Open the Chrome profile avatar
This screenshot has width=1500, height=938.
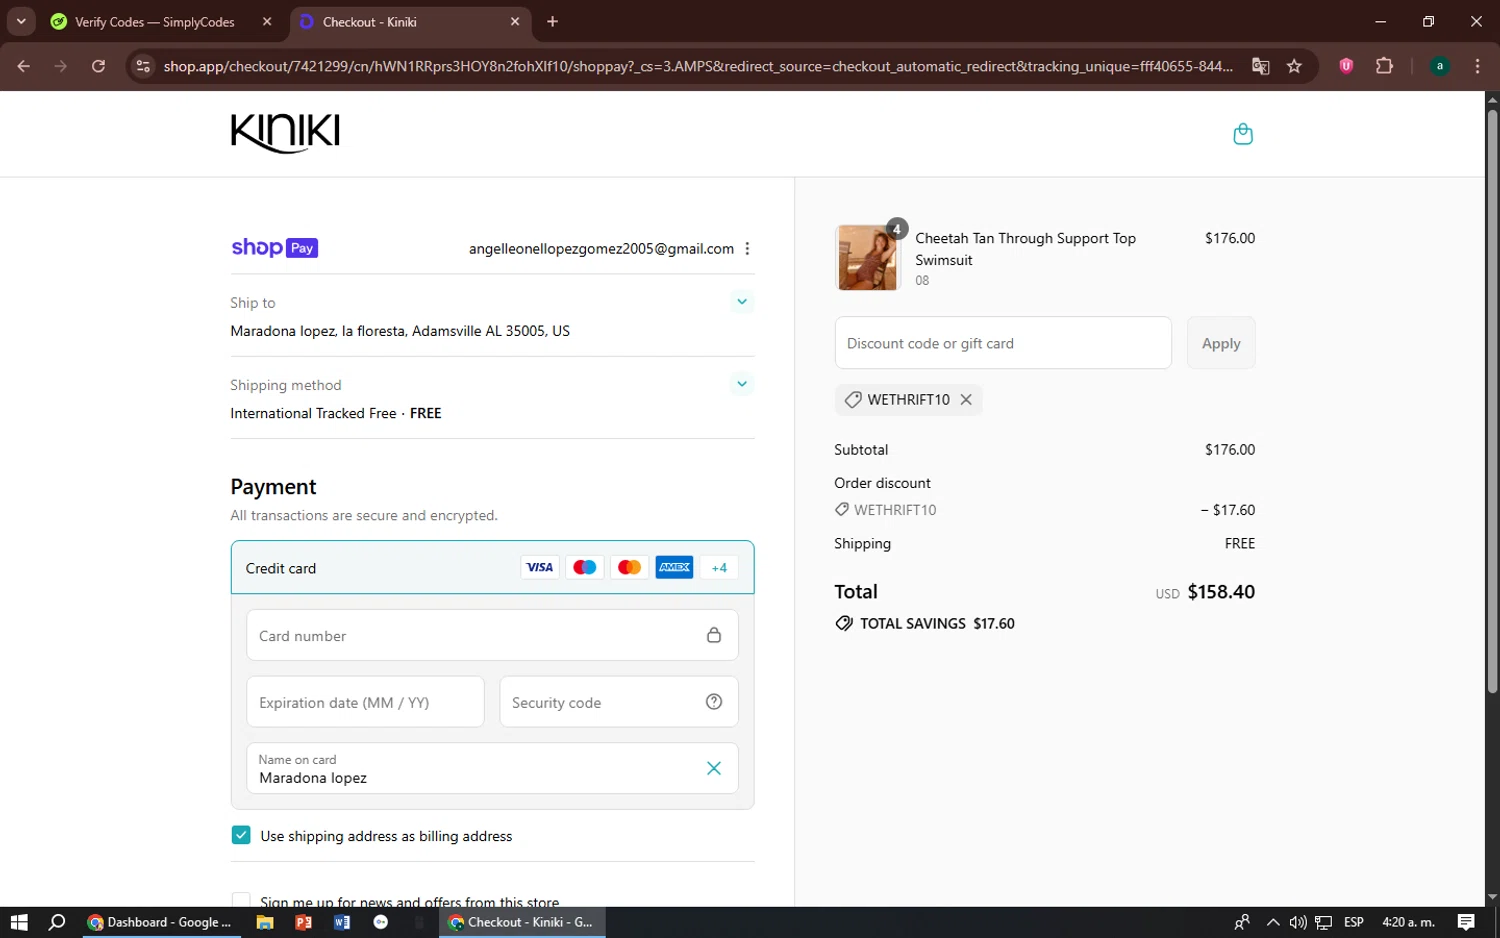[x=1440, y=66]
